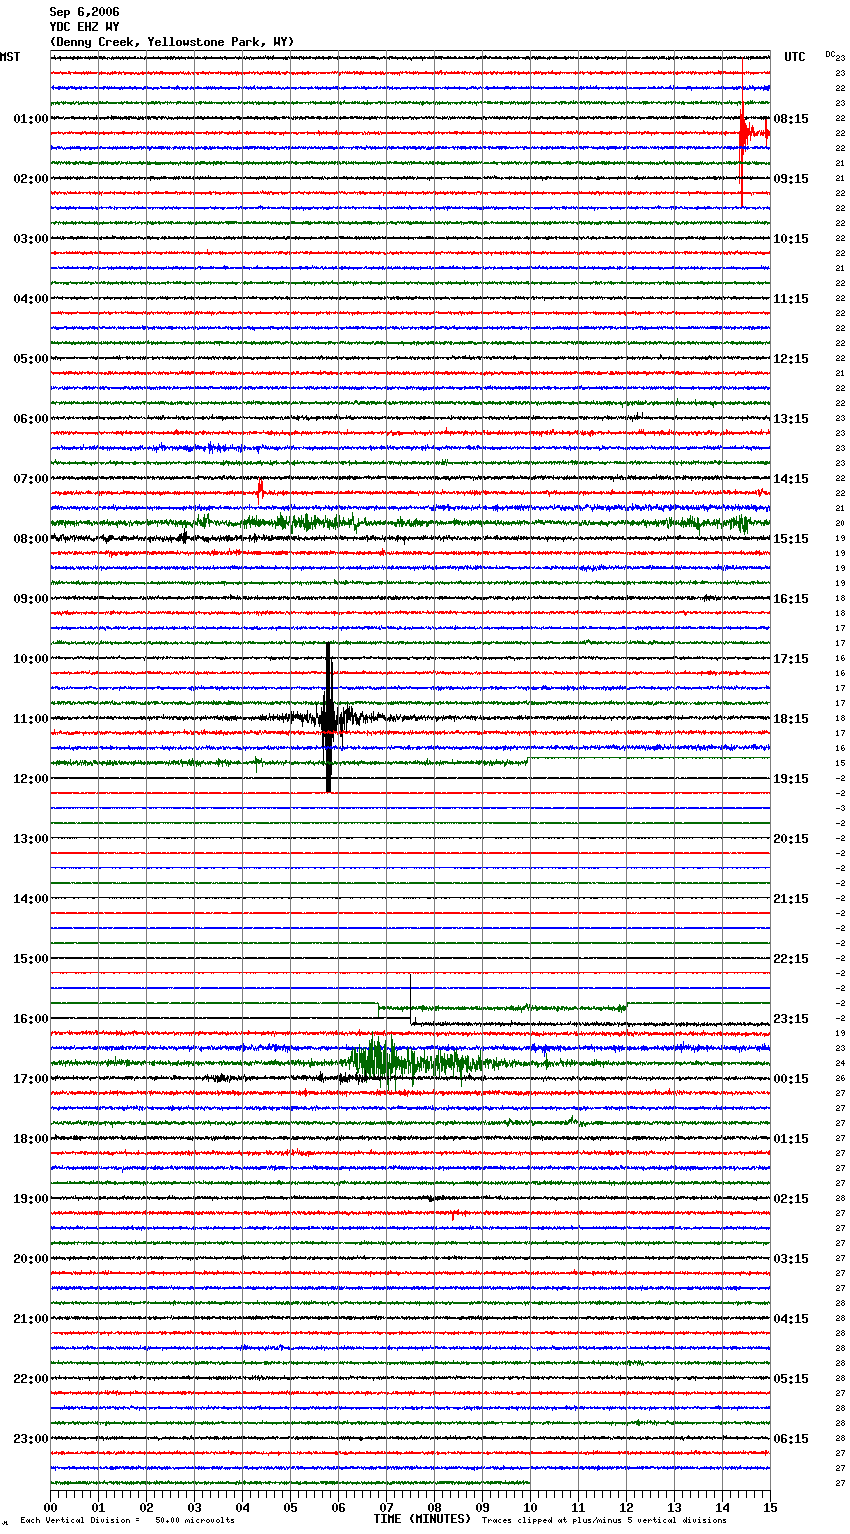Click the 'MST' timezone label
This screenshot has height=1534, width=850.
10,57
